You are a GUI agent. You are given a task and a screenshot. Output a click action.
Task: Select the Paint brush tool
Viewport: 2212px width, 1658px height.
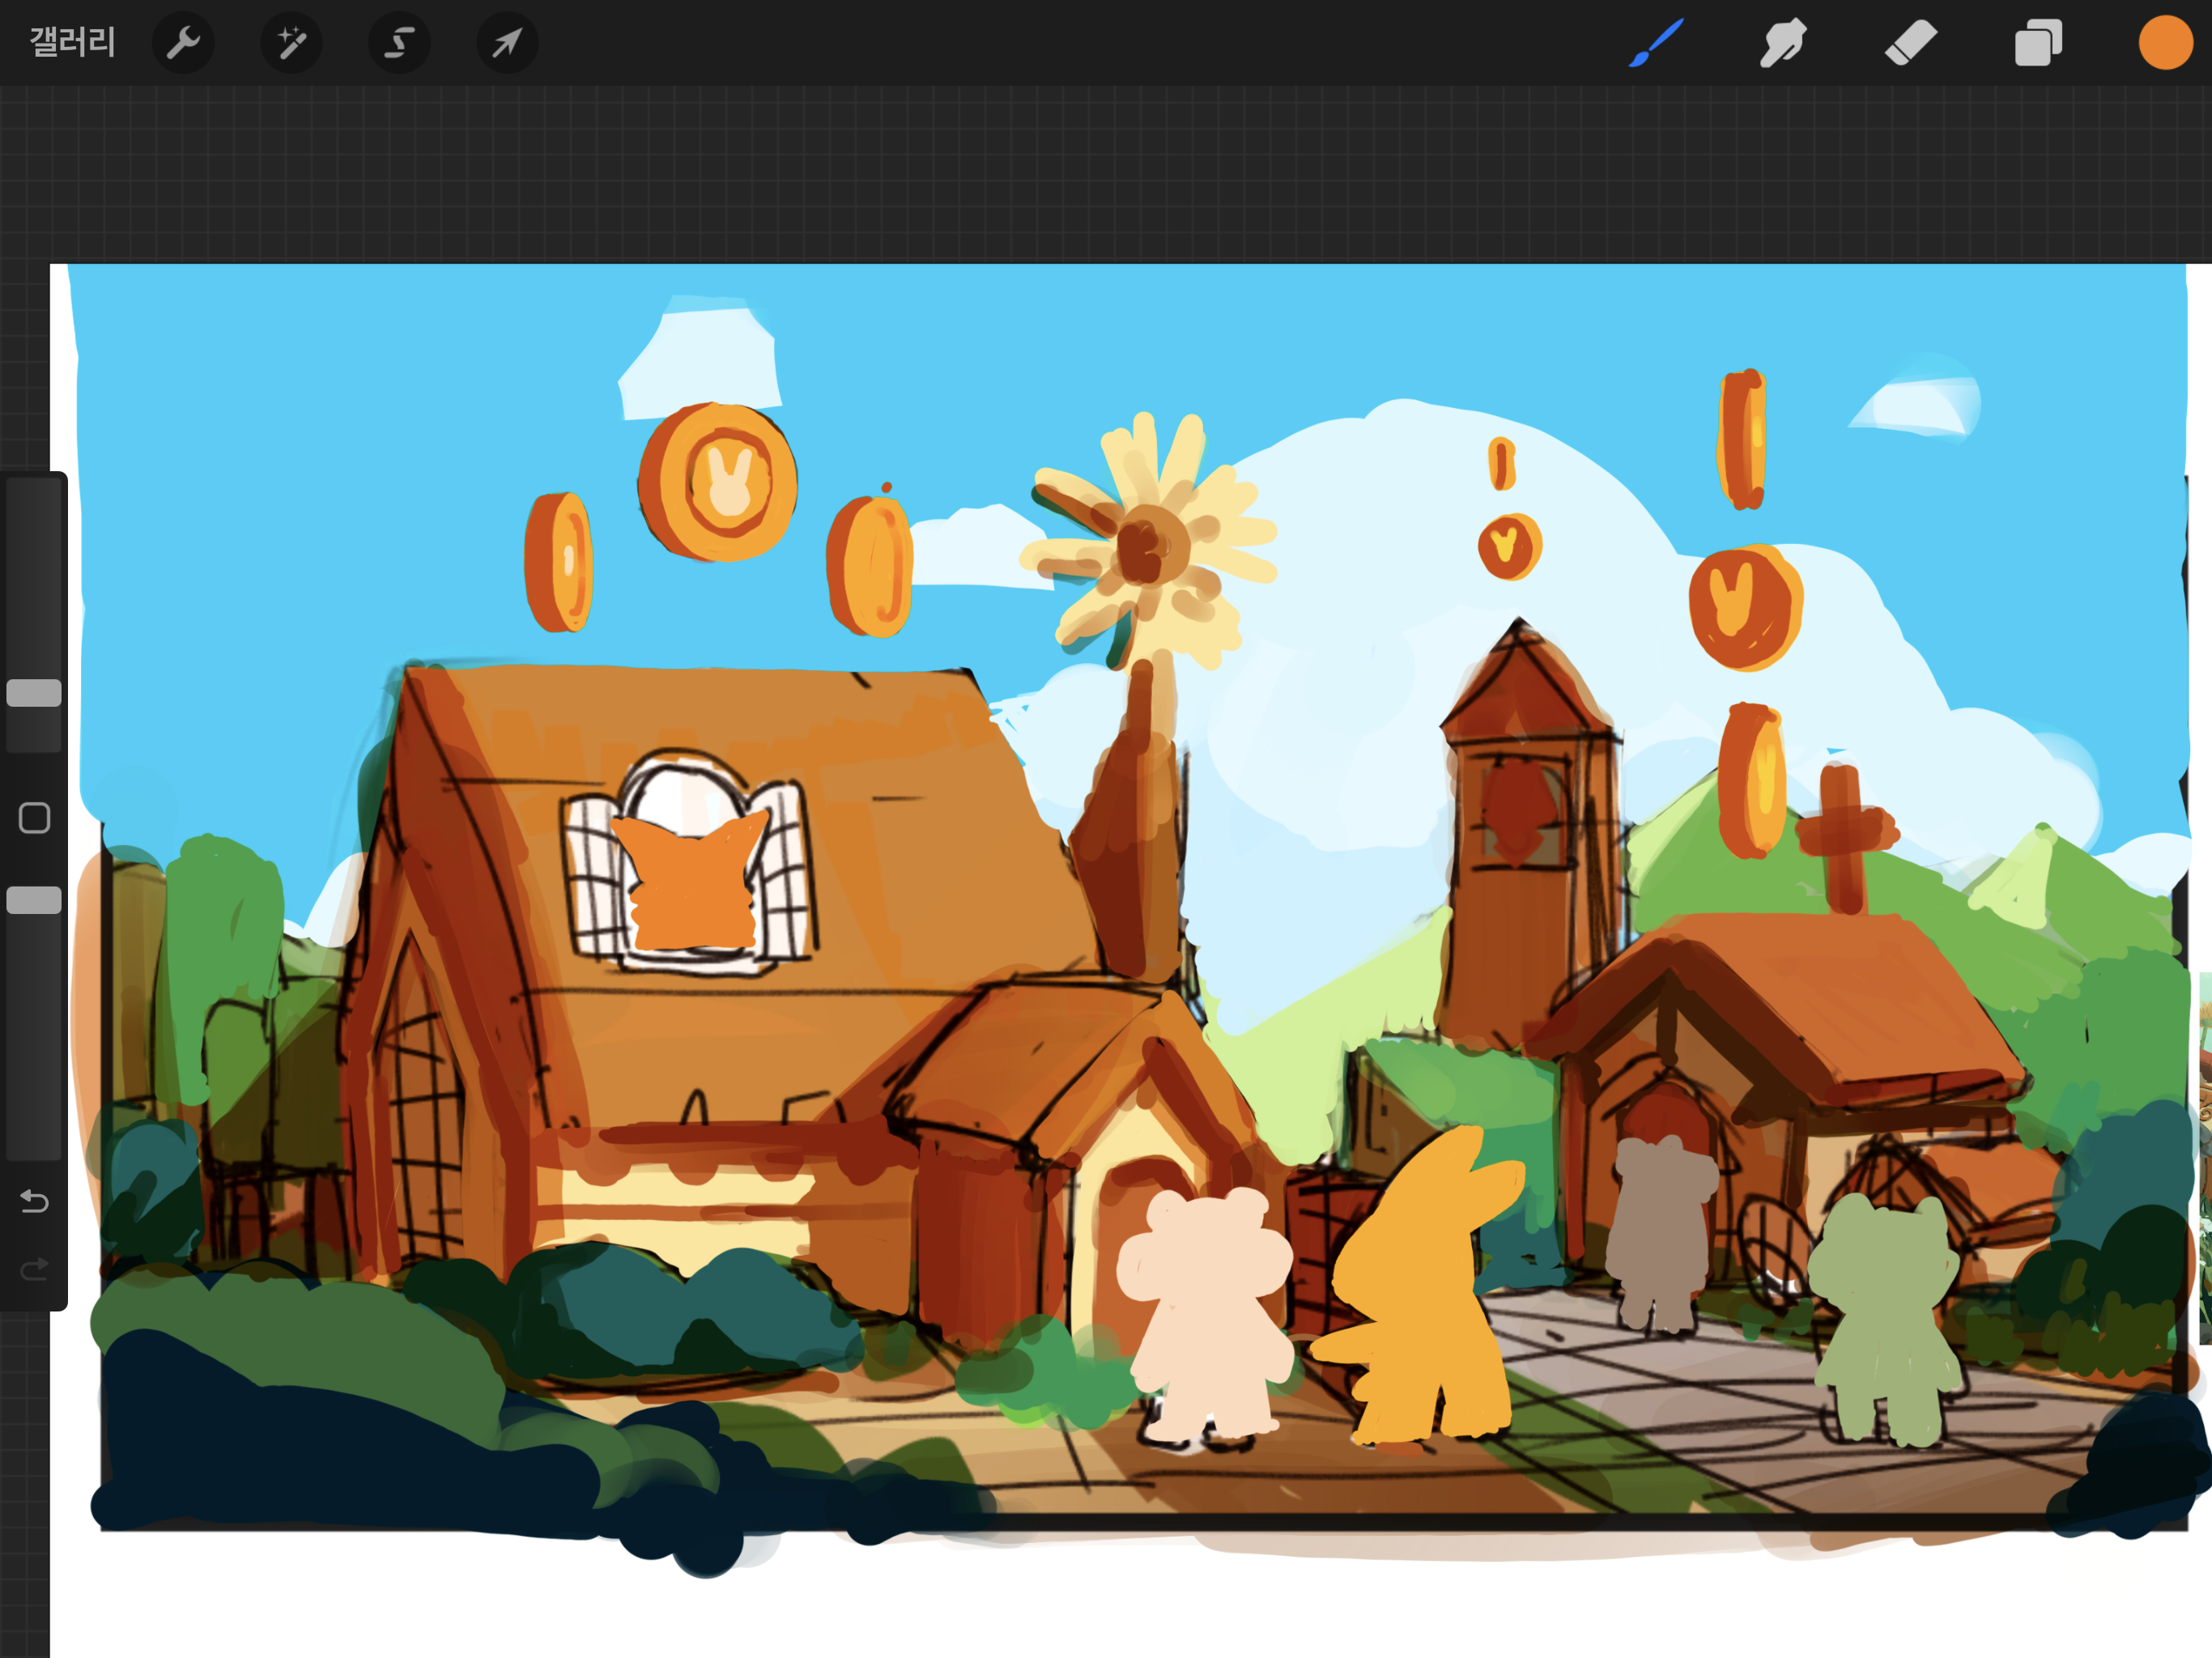(x=1656, y=43)
